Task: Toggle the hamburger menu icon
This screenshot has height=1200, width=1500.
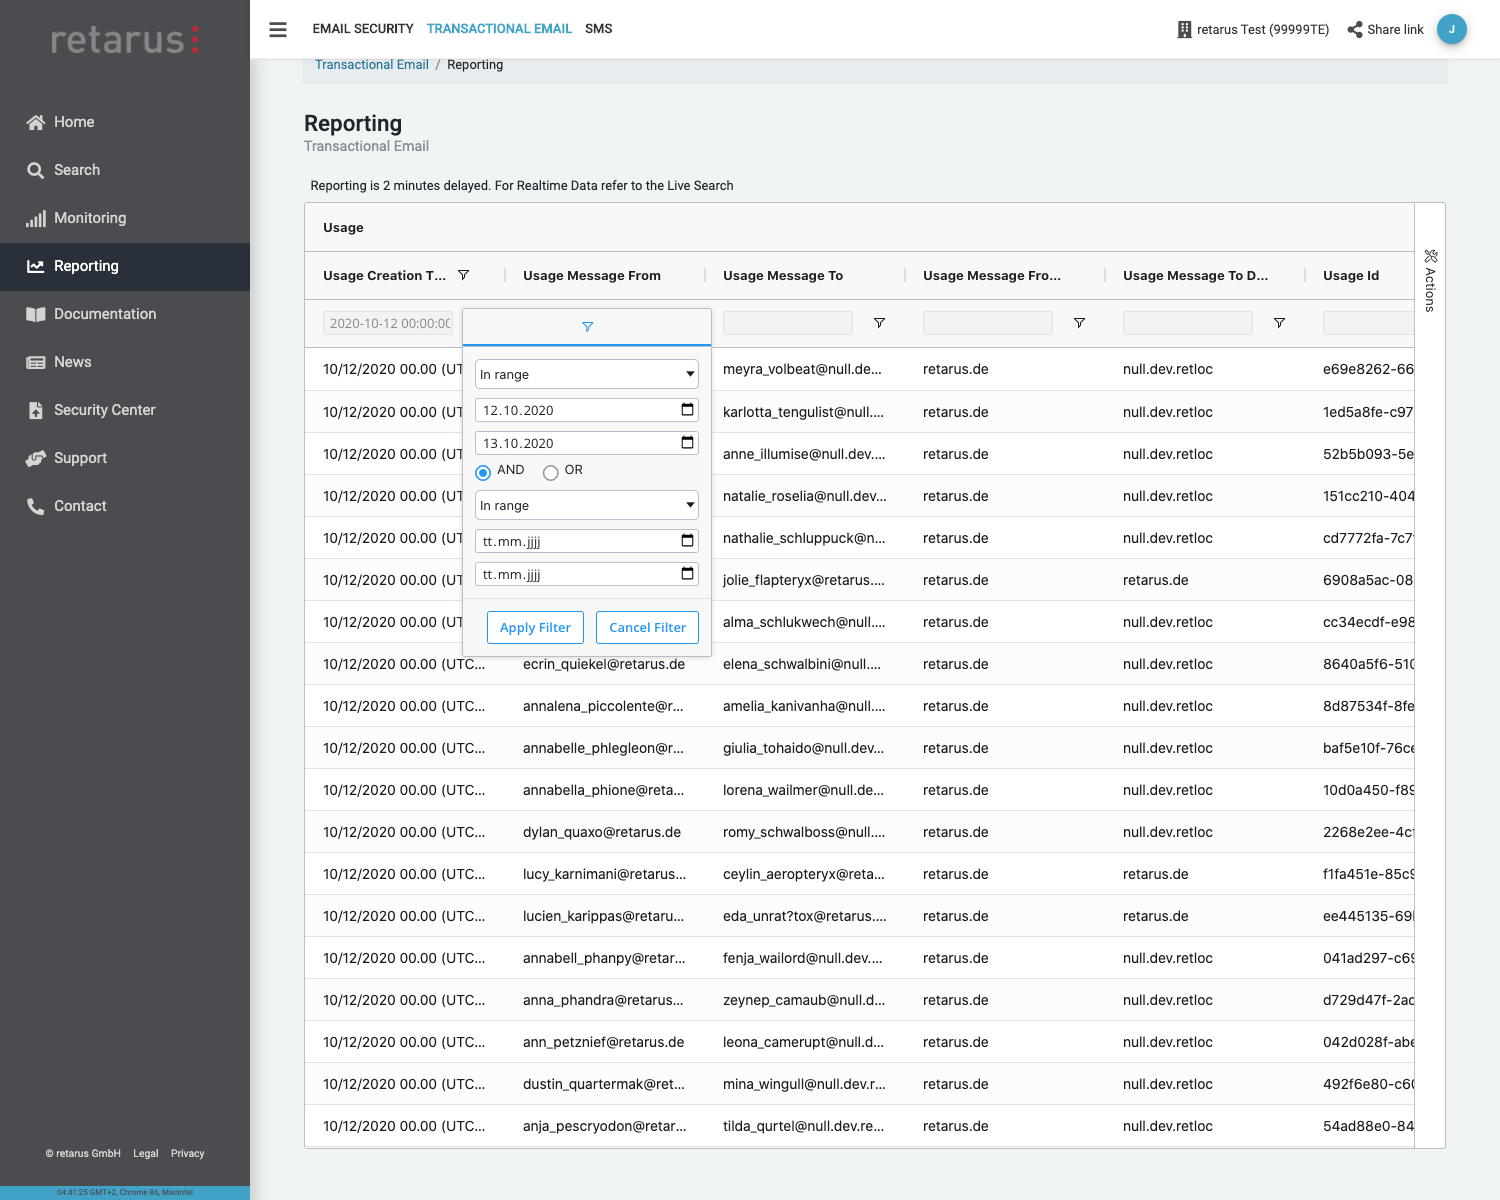Action: click(278, 29)
